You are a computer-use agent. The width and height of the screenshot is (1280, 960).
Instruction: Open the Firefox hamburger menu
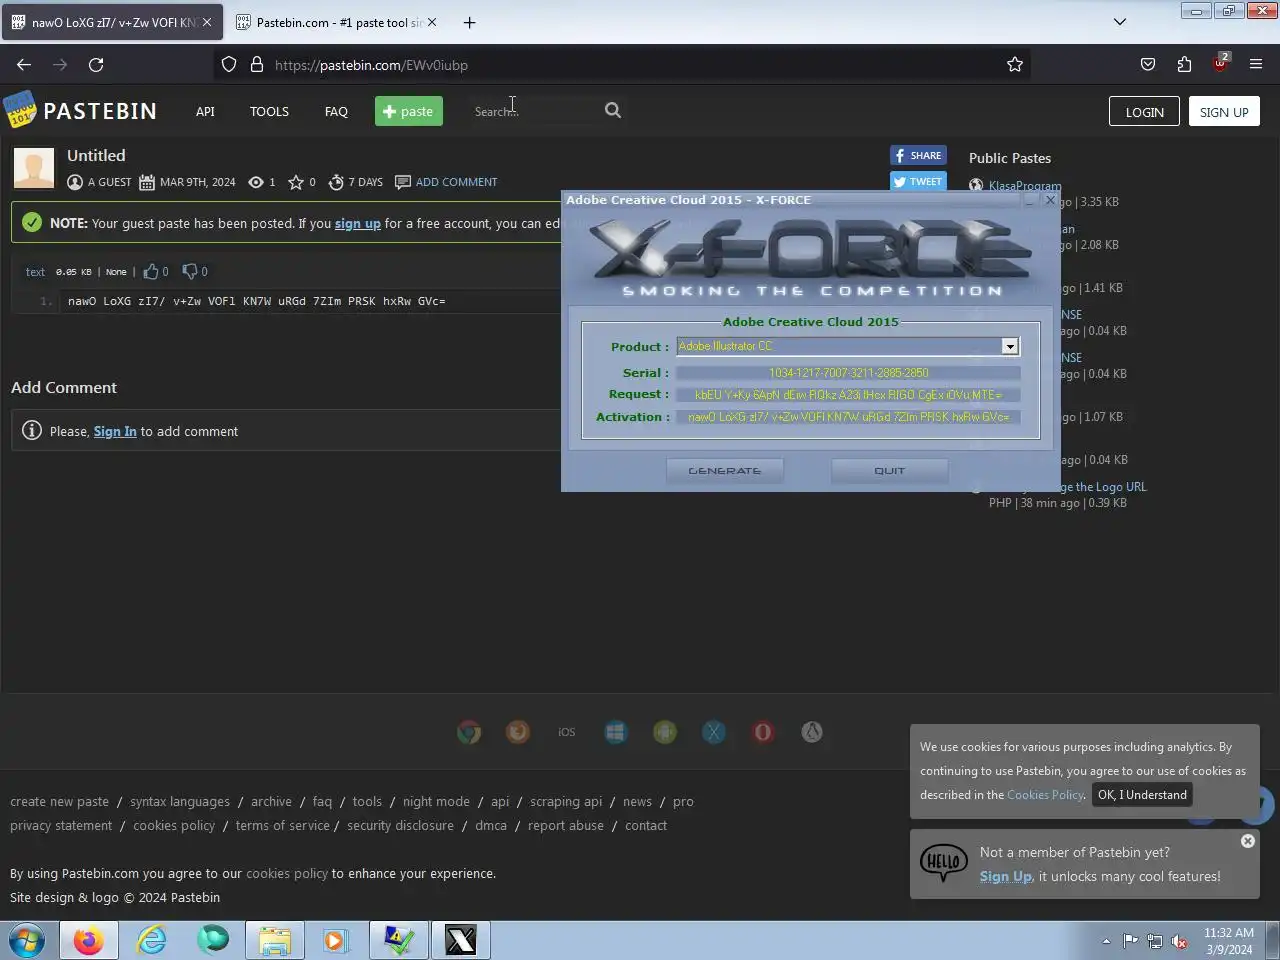tap(1256, 65)
